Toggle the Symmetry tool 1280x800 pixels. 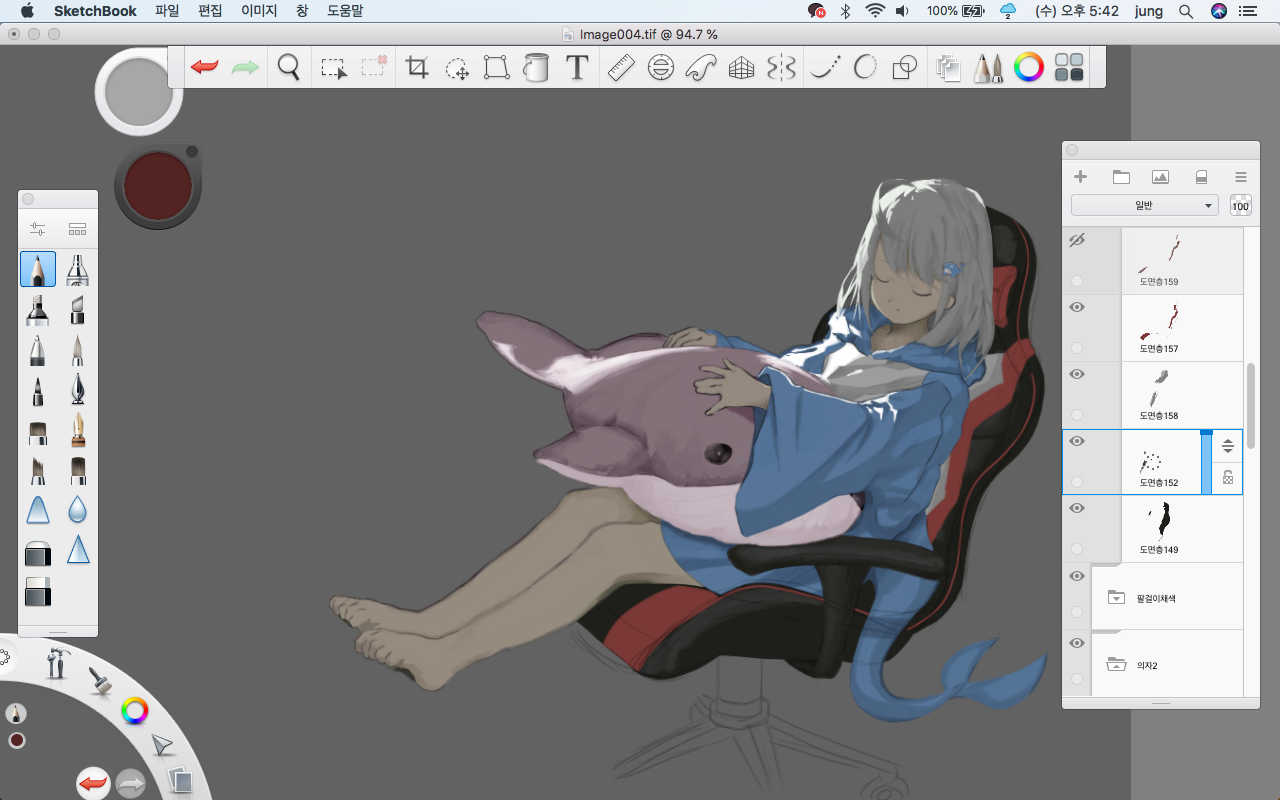pyautogui.click(x=781, y=68)
